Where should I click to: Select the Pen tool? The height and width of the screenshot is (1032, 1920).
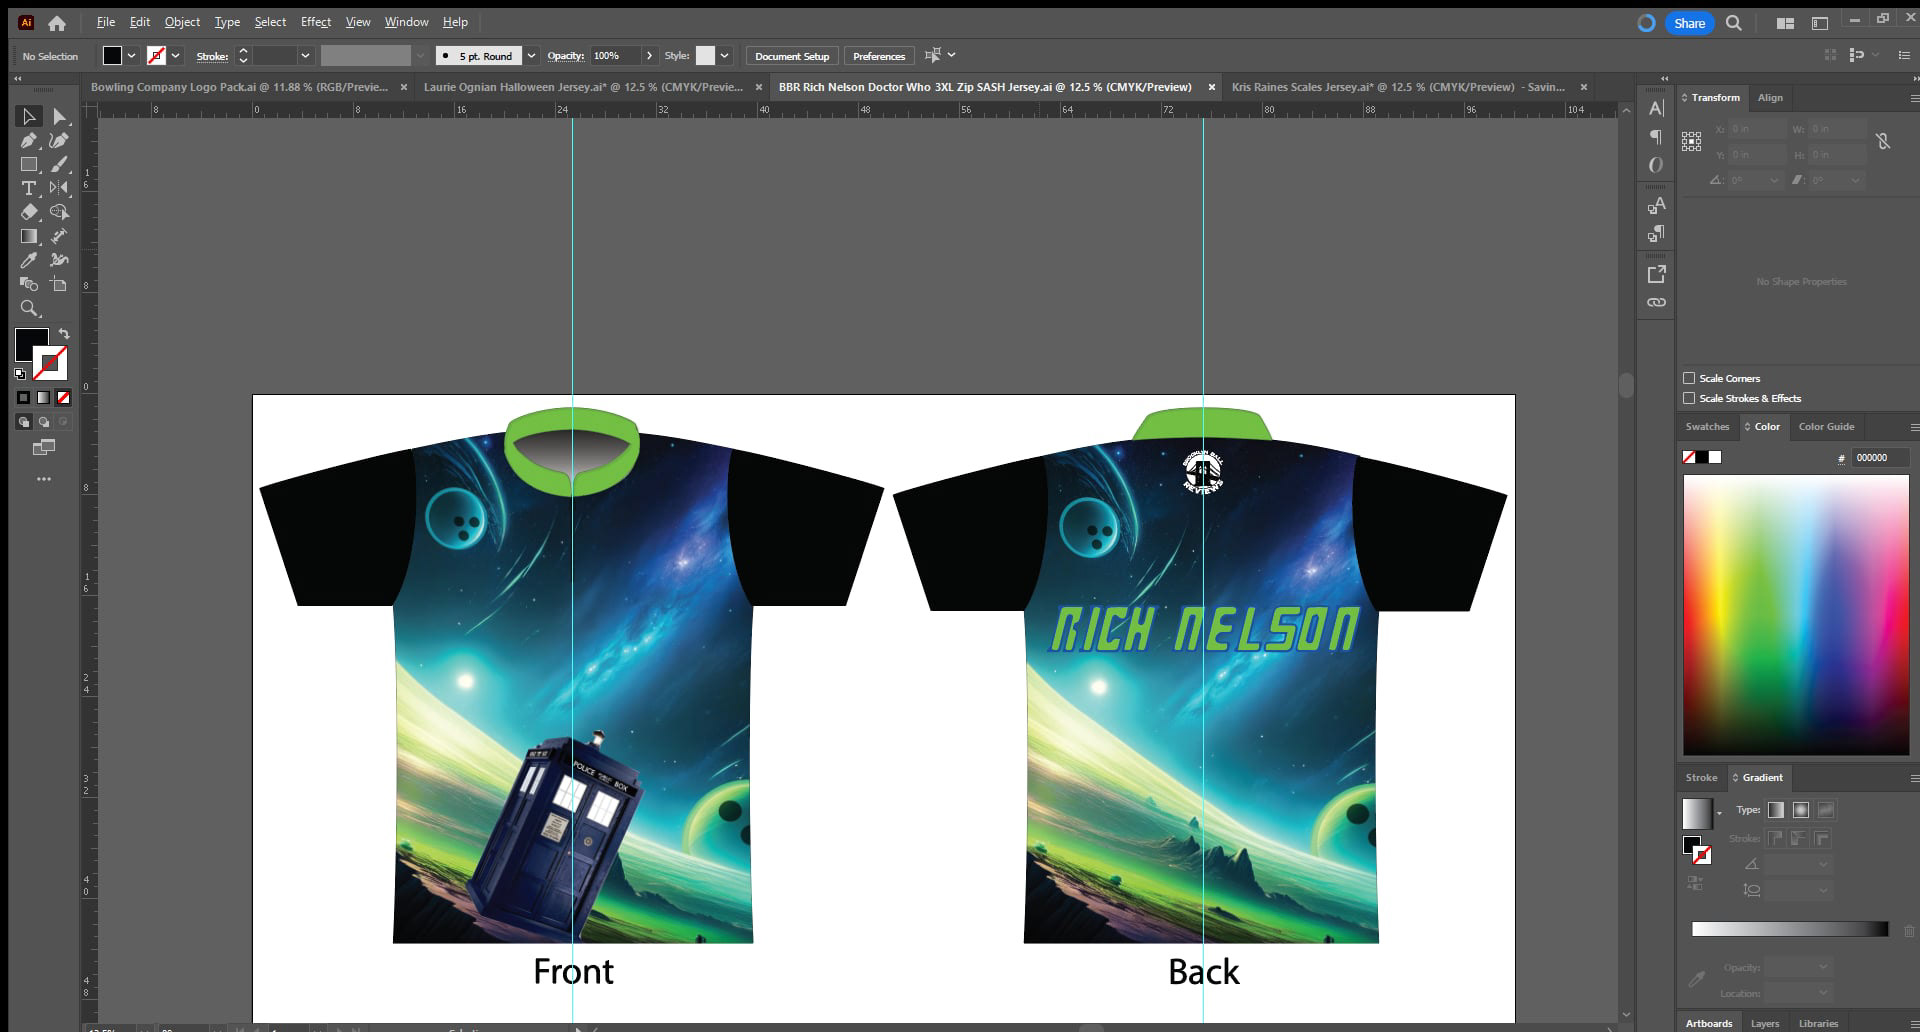tap(29, 141)
